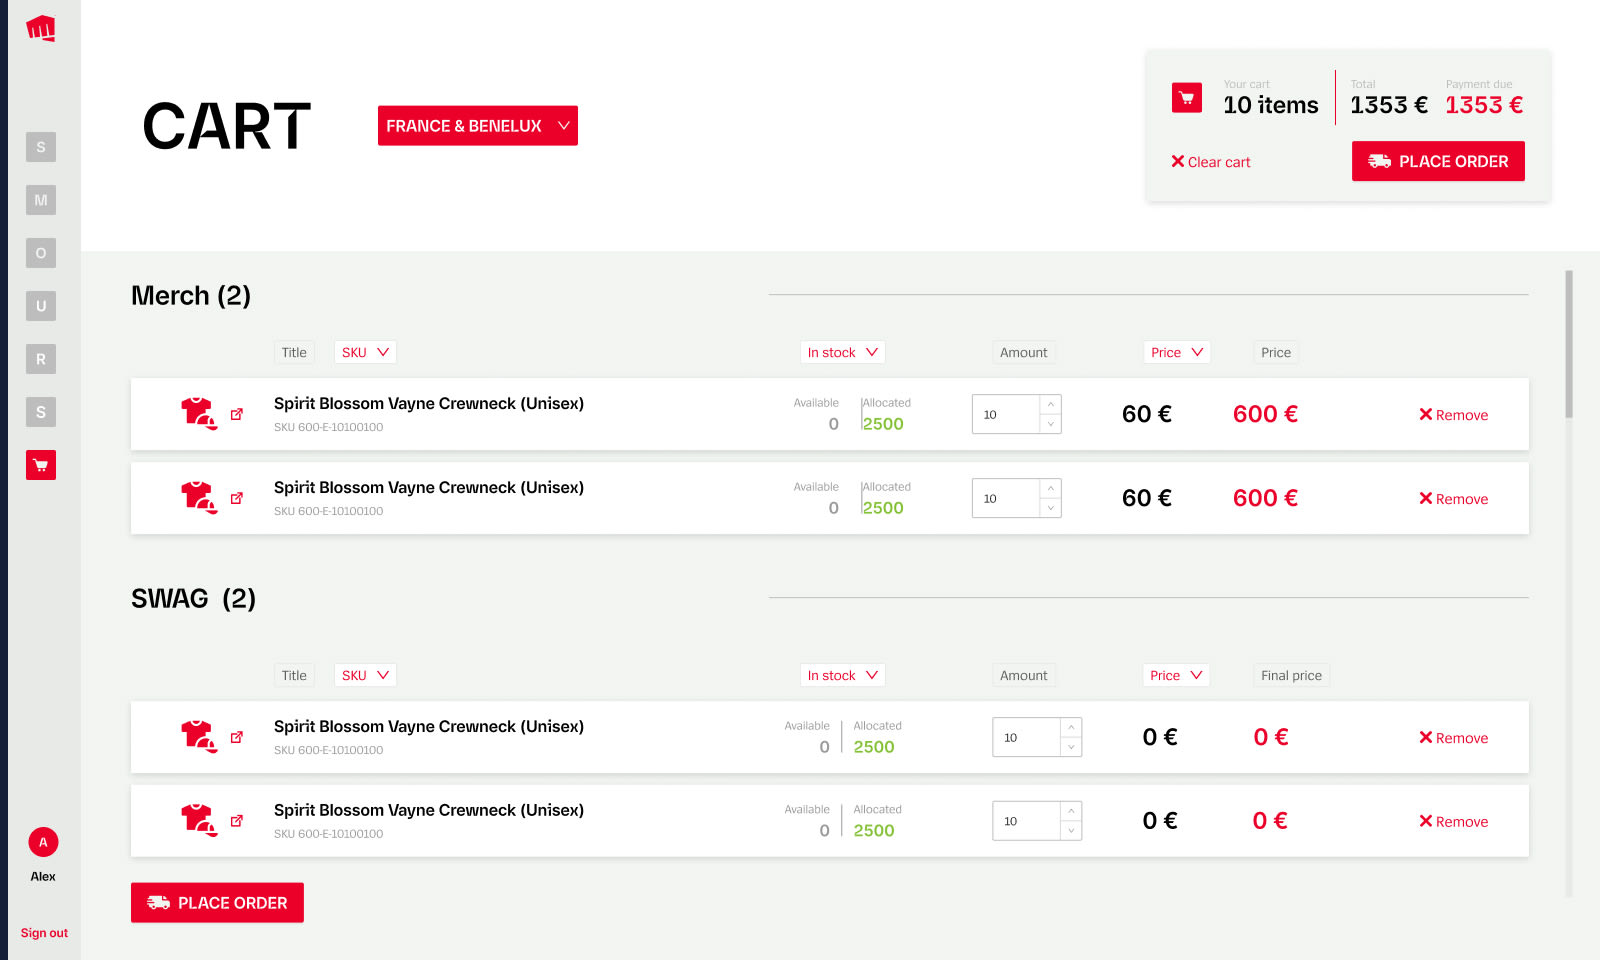Click the Amount column header in Merch section
The height and width of the screenshot is (960, 1600).
click(x=1024, y=352)
